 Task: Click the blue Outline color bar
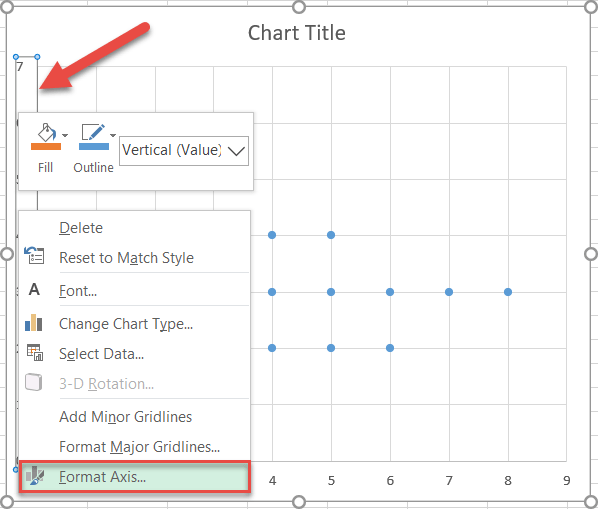point(94,146)
